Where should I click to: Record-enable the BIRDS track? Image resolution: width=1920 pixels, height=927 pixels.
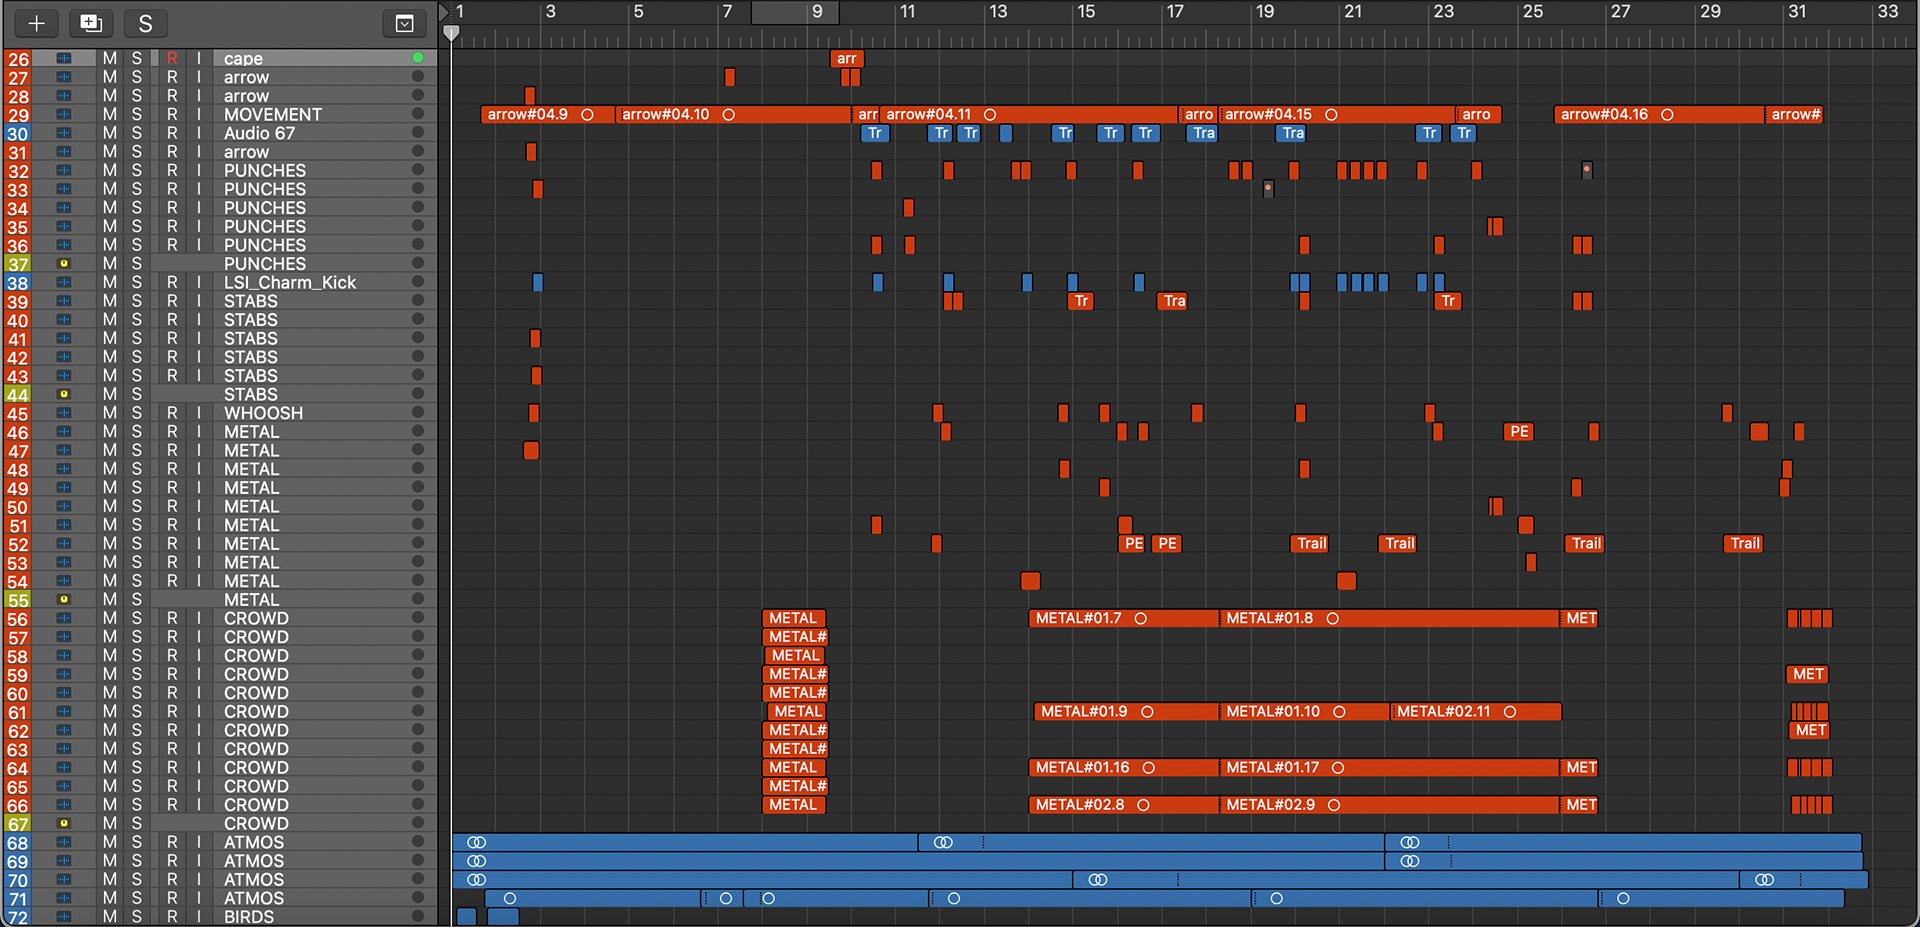(x=172, y=917)
